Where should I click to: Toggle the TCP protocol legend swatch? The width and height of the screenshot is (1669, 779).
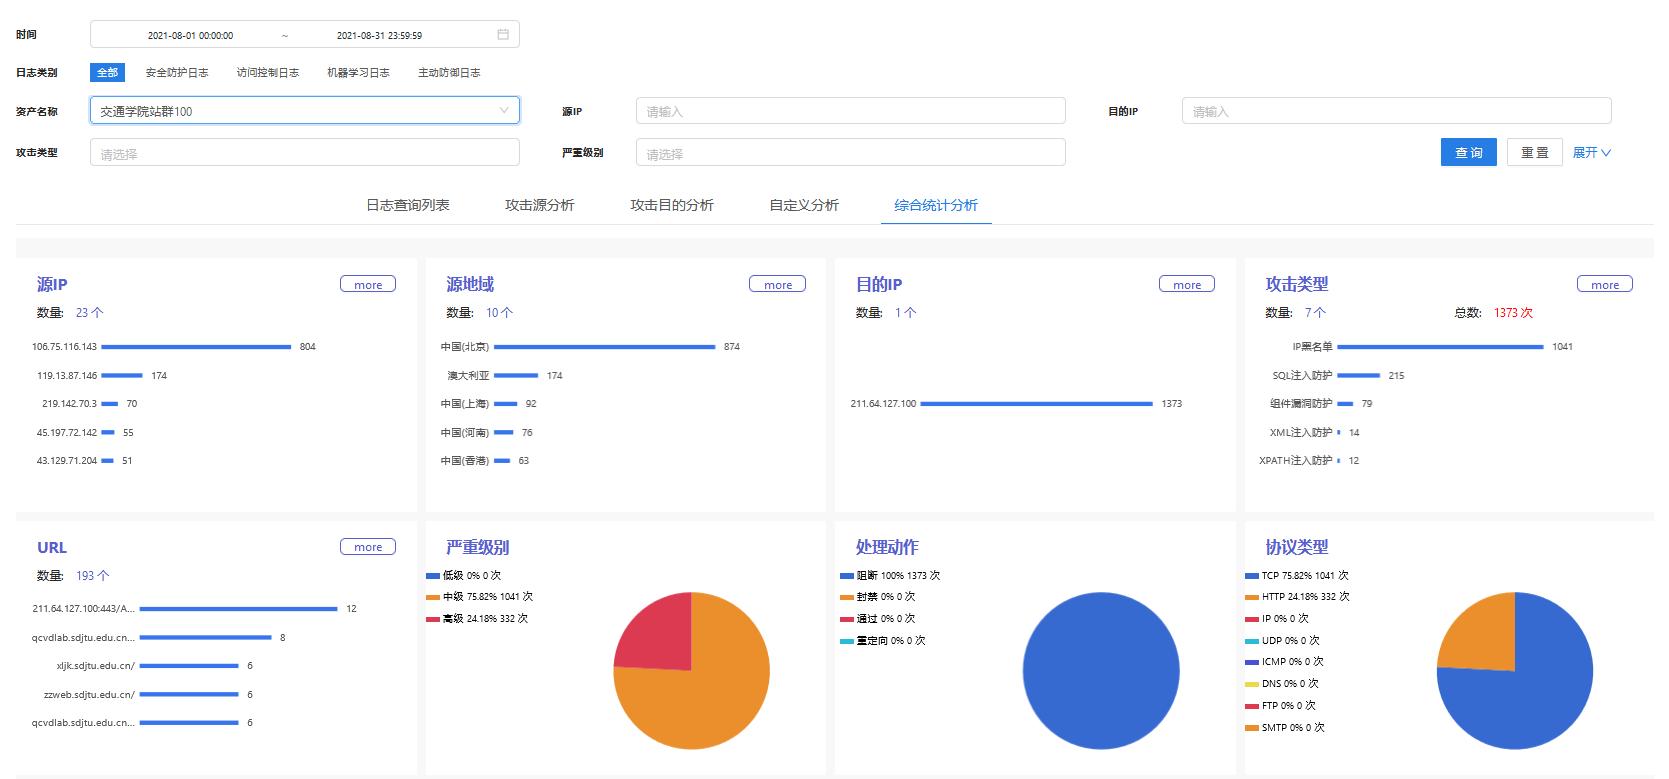(x=1251, y=575)
